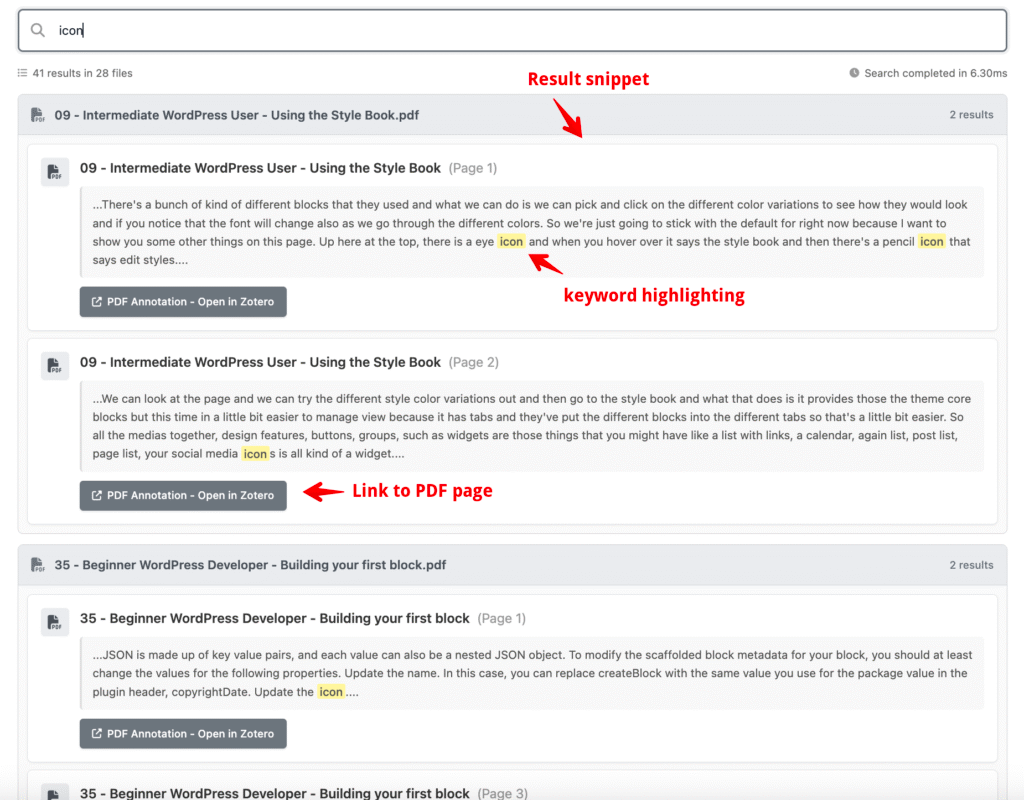Select the Using the Style Book (Page 1) result title

(x=260, y=168)
